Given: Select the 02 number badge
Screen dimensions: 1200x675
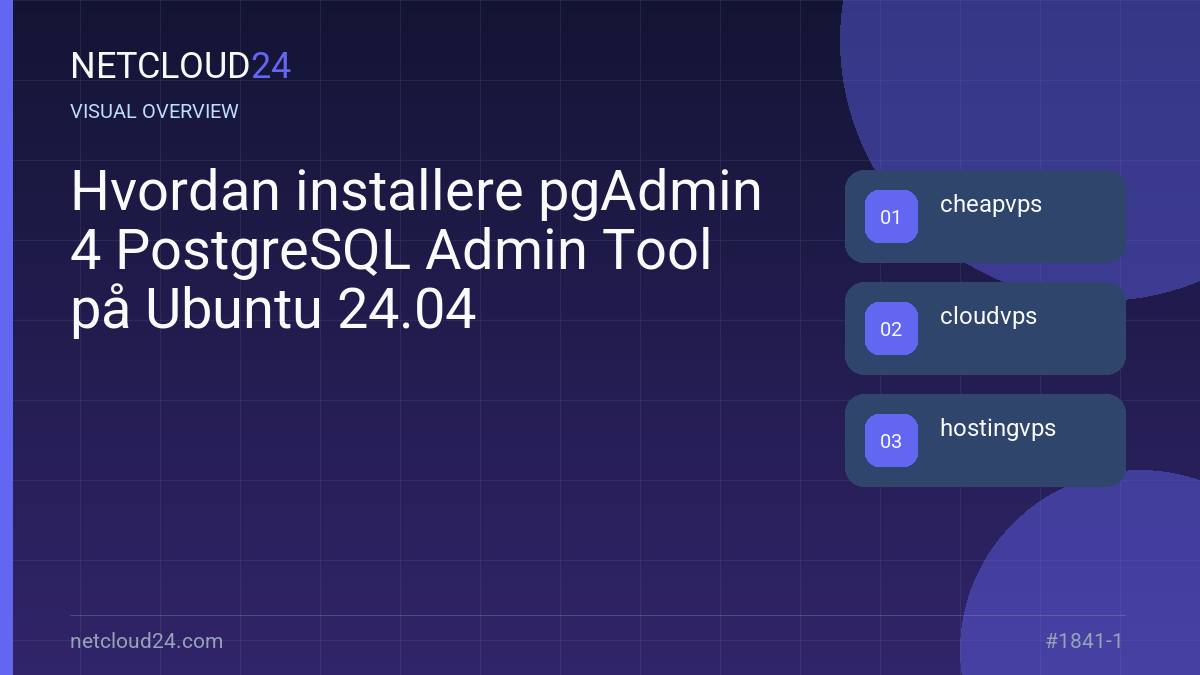Looking at the screenshot, I should pyautogui.click(x=891, y=329).
